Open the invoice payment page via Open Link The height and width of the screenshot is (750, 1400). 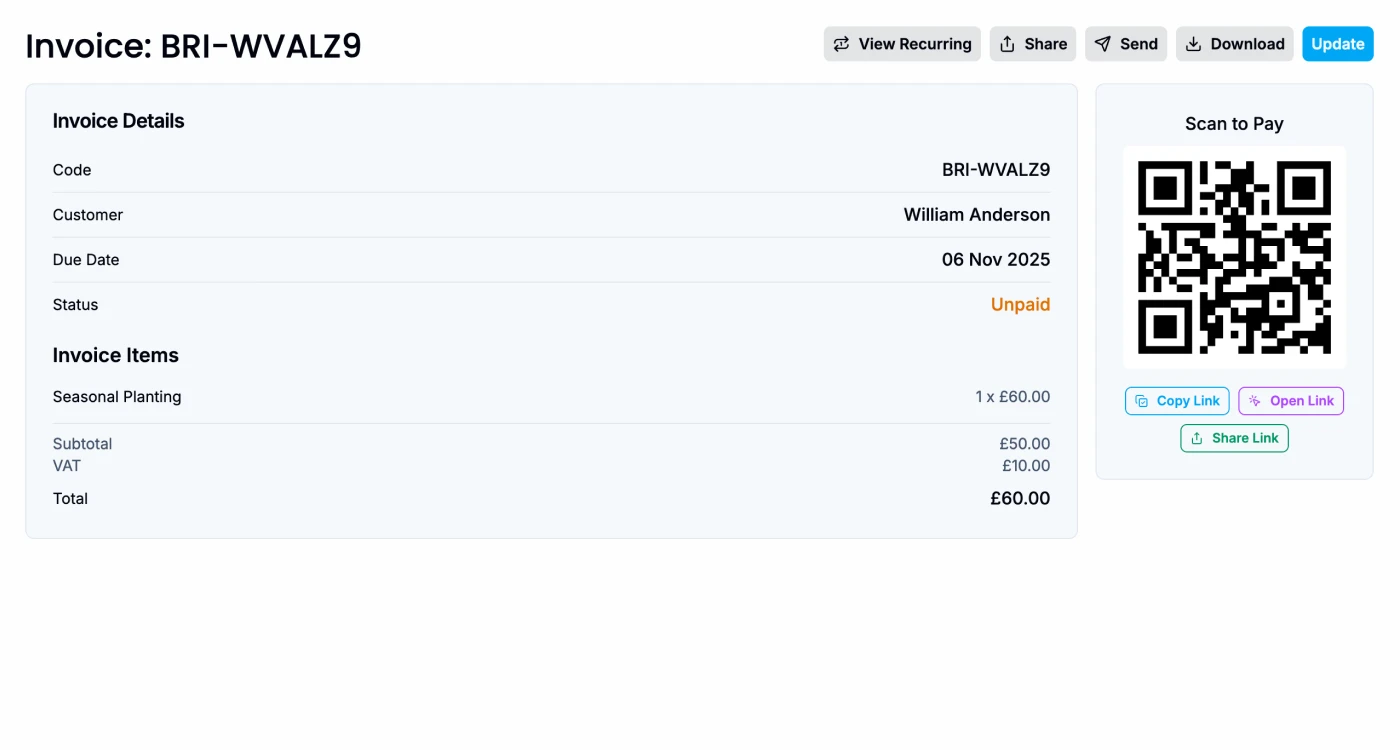tap(1291, 400)
